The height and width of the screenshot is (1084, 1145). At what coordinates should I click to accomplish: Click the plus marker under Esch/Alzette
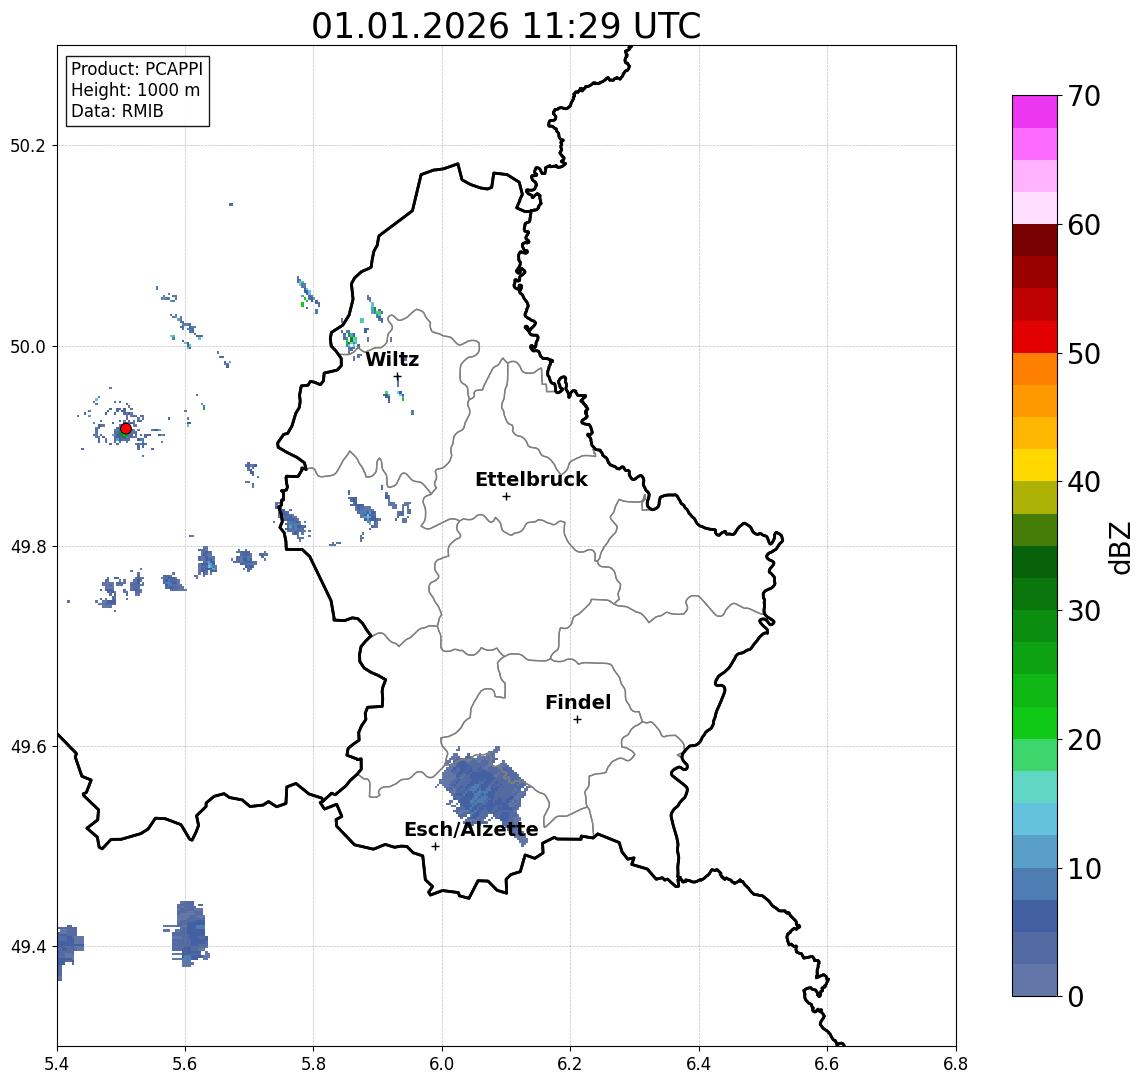tap(435, 847)
